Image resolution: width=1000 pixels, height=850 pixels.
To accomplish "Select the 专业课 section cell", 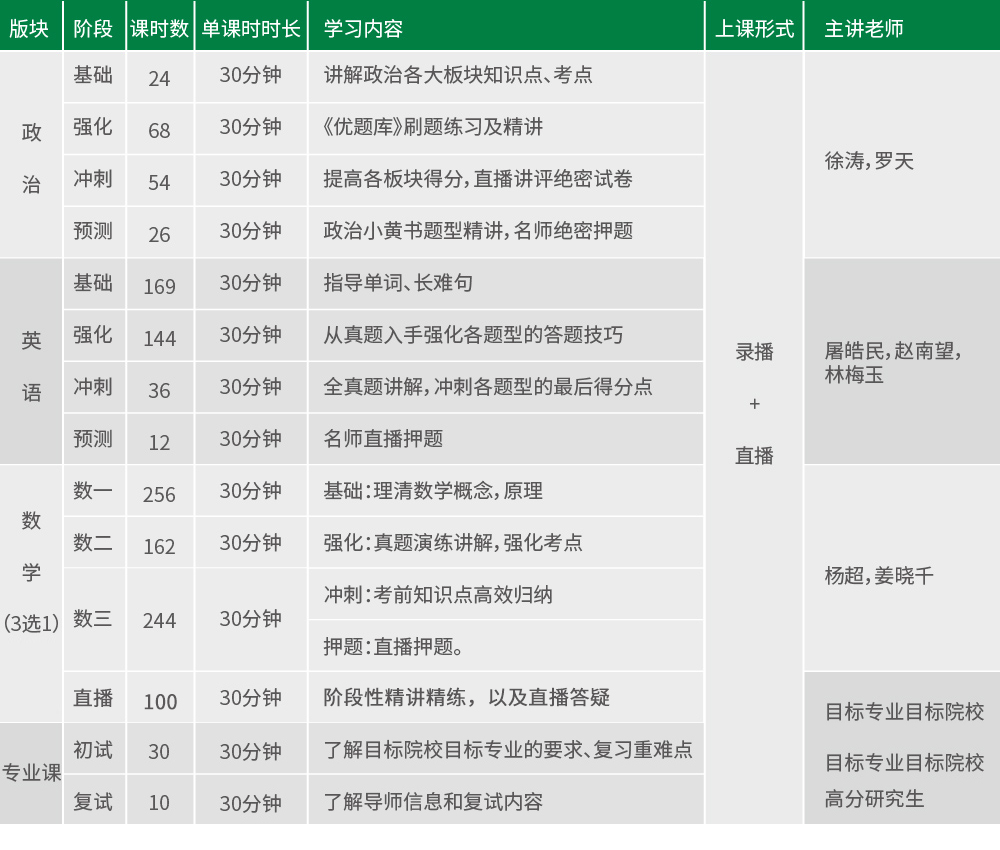I will click(31, 772).
